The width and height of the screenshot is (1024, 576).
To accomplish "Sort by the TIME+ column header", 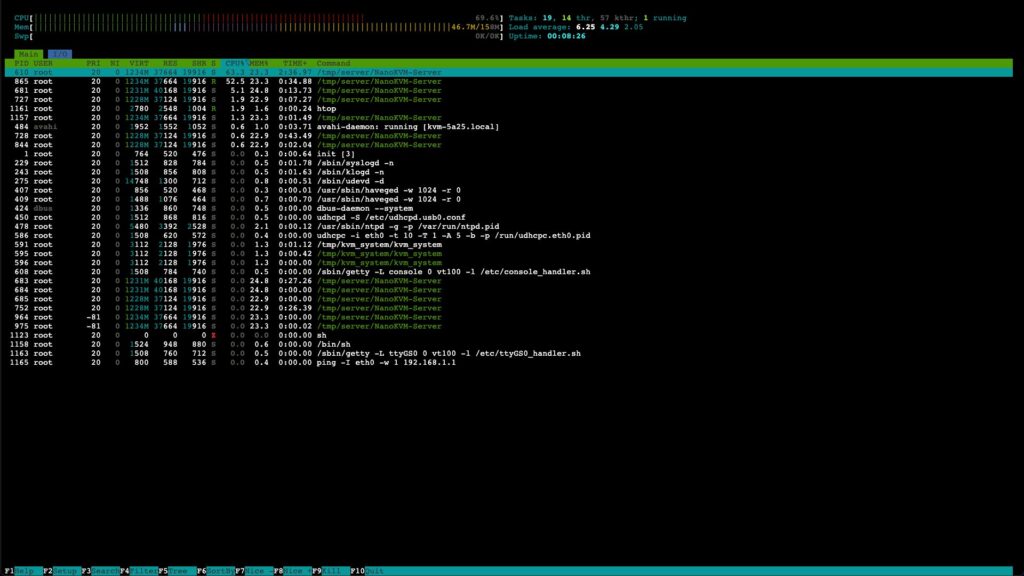I will pyautogui.click(x=295, y=63).
